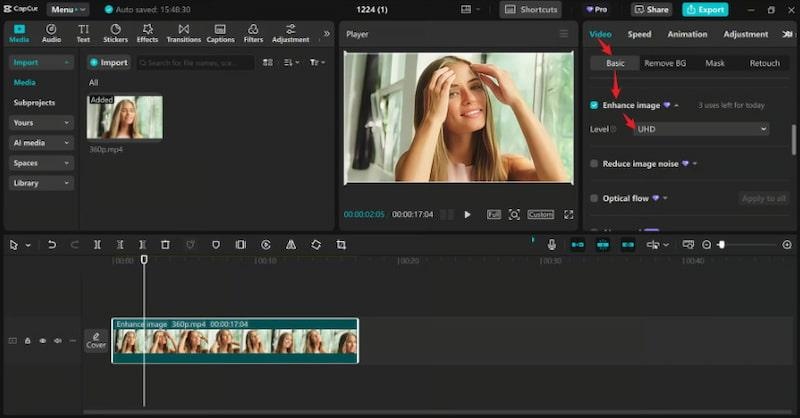The height and width of the screenshot is (418, 800).
Task: Open the Captions panel
Action: point(220,33)
